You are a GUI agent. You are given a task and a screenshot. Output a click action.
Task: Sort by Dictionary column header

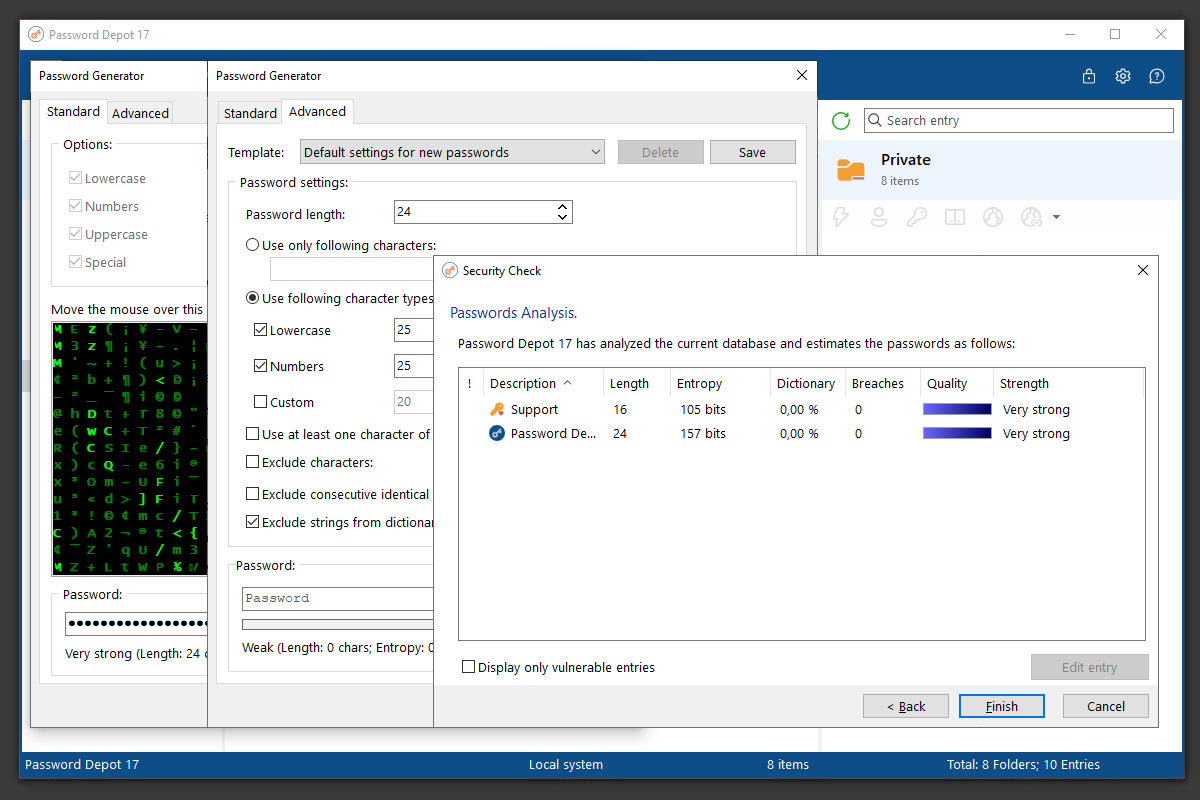806,383
